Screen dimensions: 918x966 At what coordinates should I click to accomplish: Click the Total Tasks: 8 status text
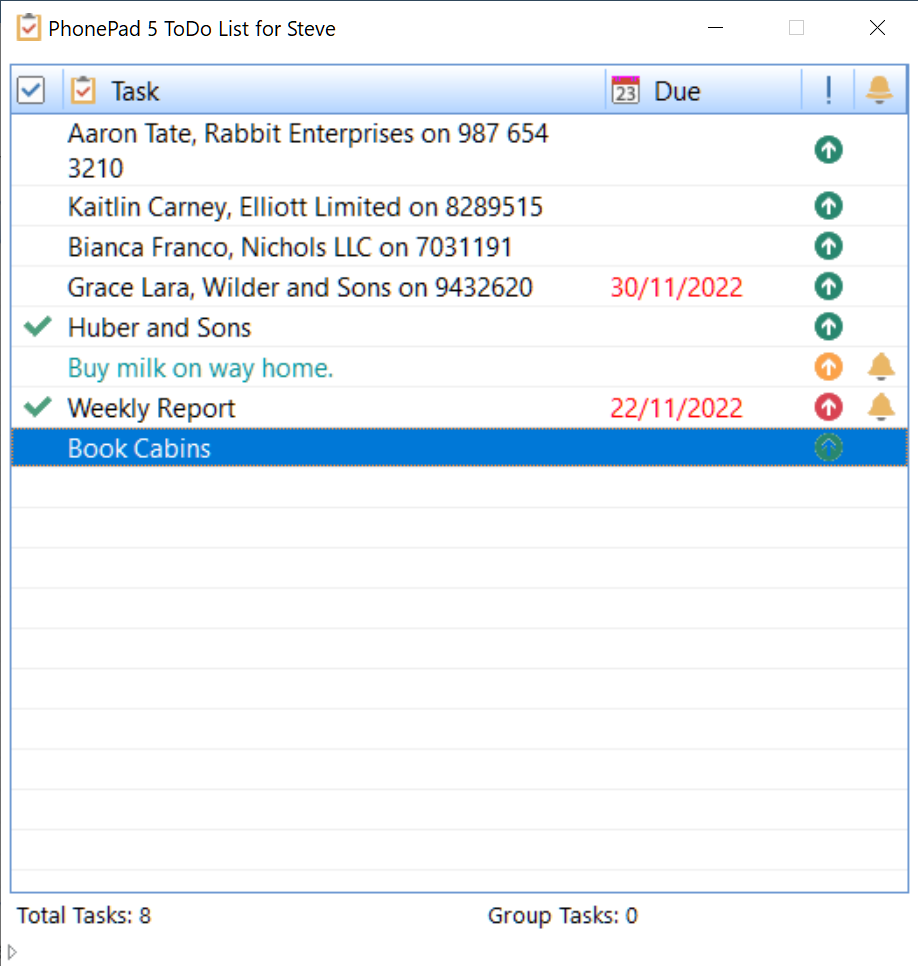(84, 915)
